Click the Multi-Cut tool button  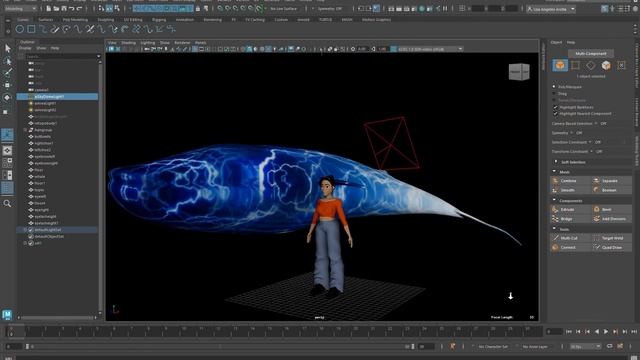pos(570,238)
